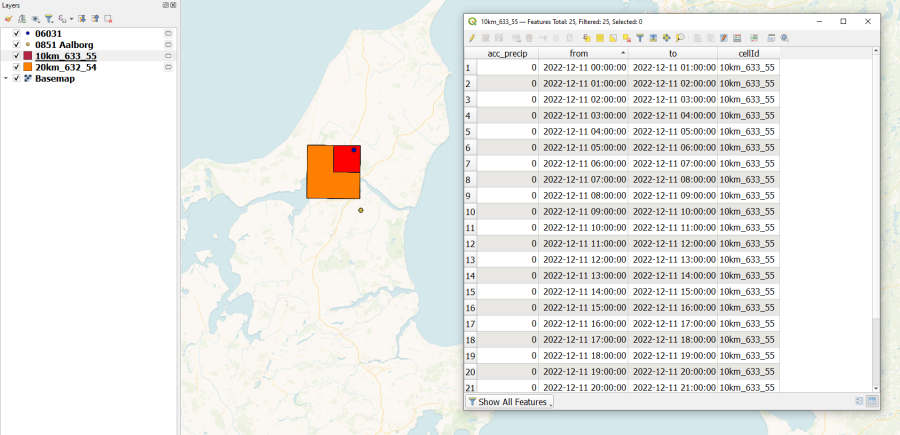This screenshot has height=435, width=900.
Task: Toggle editing mode pencil icon in attribute table
Action: point(472,38)
